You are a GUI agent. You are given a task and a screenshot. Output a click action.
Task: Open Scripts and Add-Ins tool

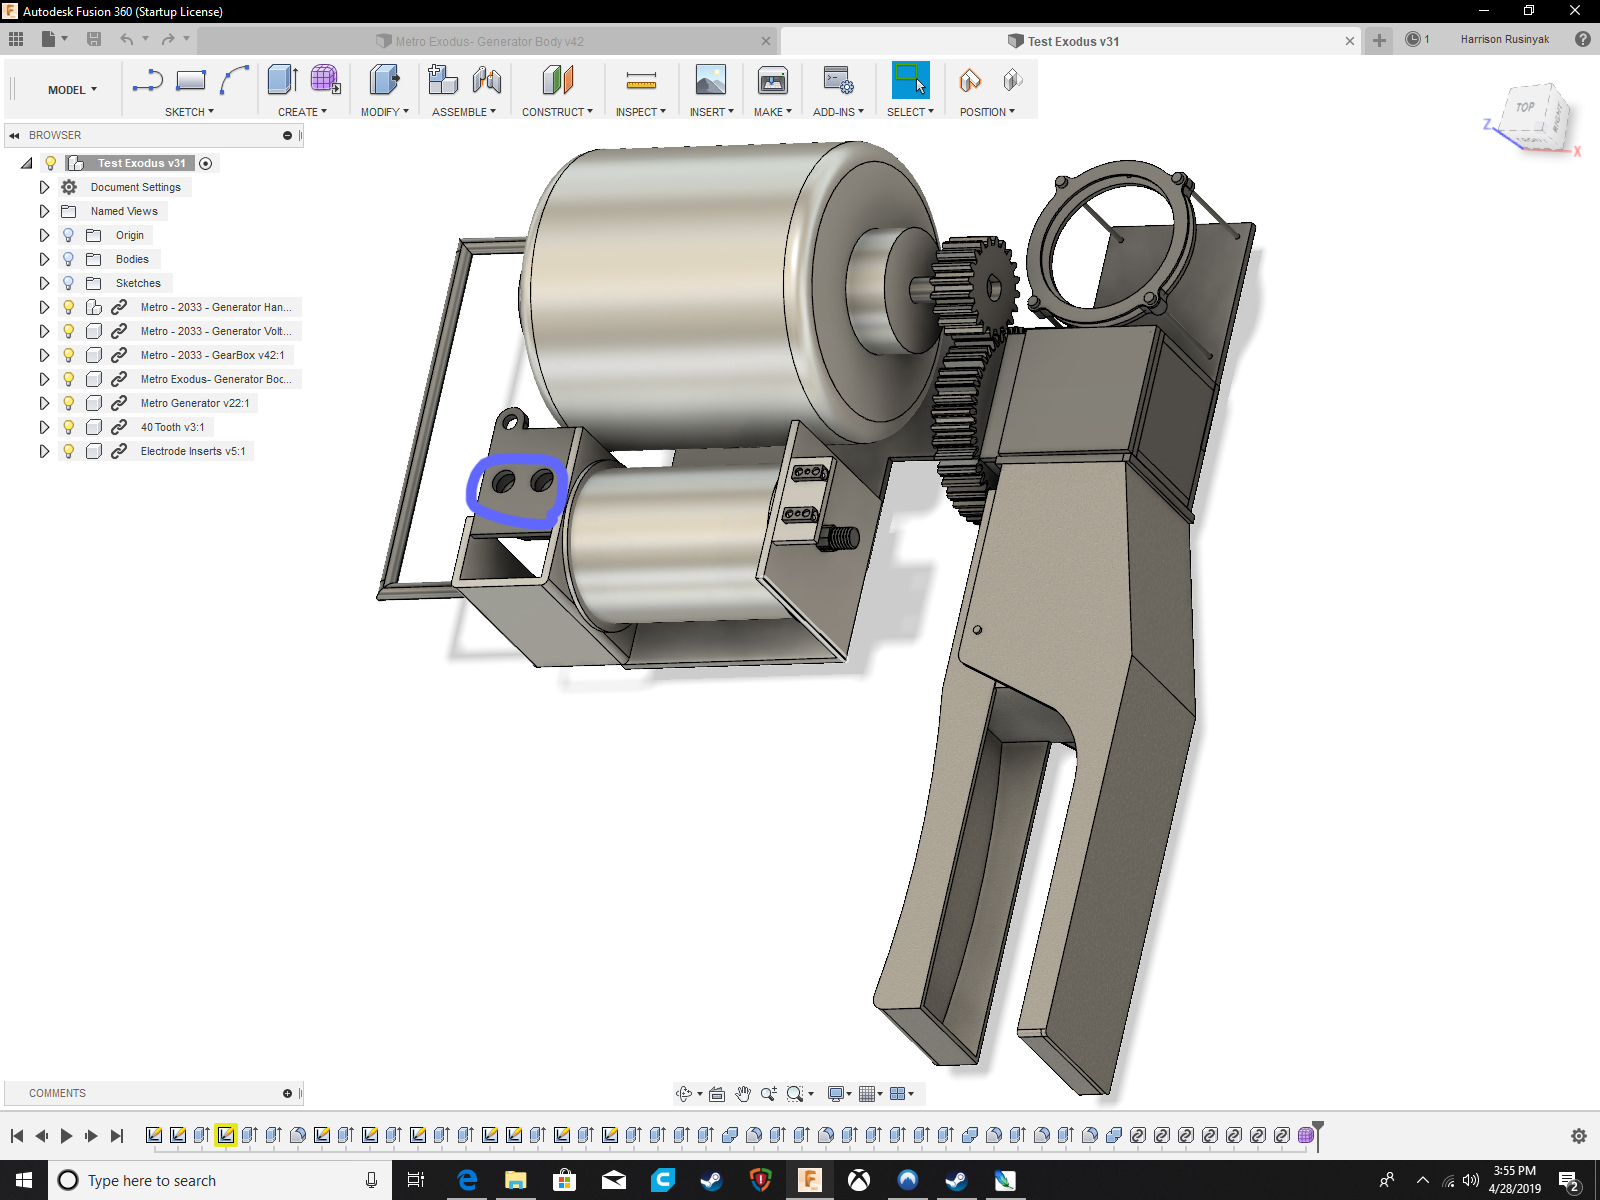coord(838,80)
